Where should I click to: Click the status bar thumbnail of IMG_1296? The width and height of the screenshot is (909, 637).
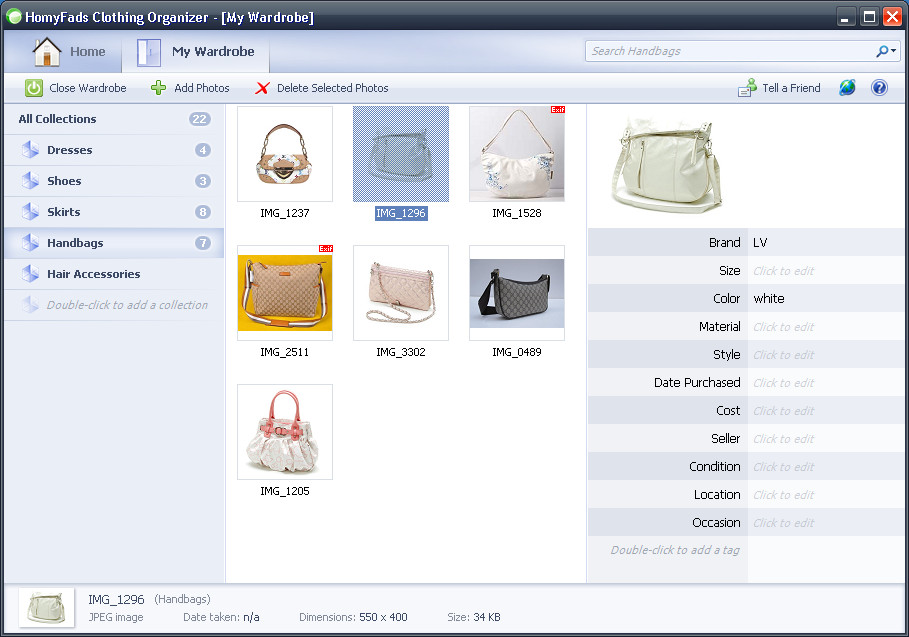(x=46, y=607)
